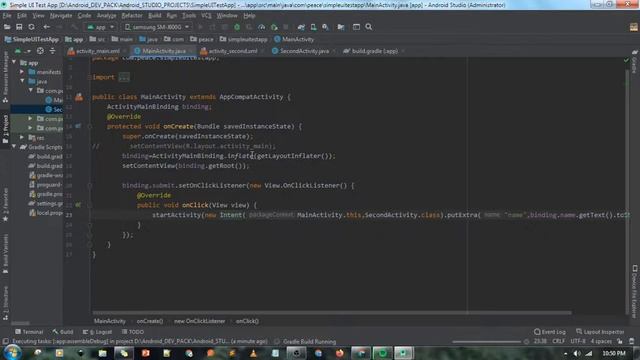The image size is (640, 360).
Task: Switch to build.gradle (app) editor tab
Action: [x=374, y=51]
